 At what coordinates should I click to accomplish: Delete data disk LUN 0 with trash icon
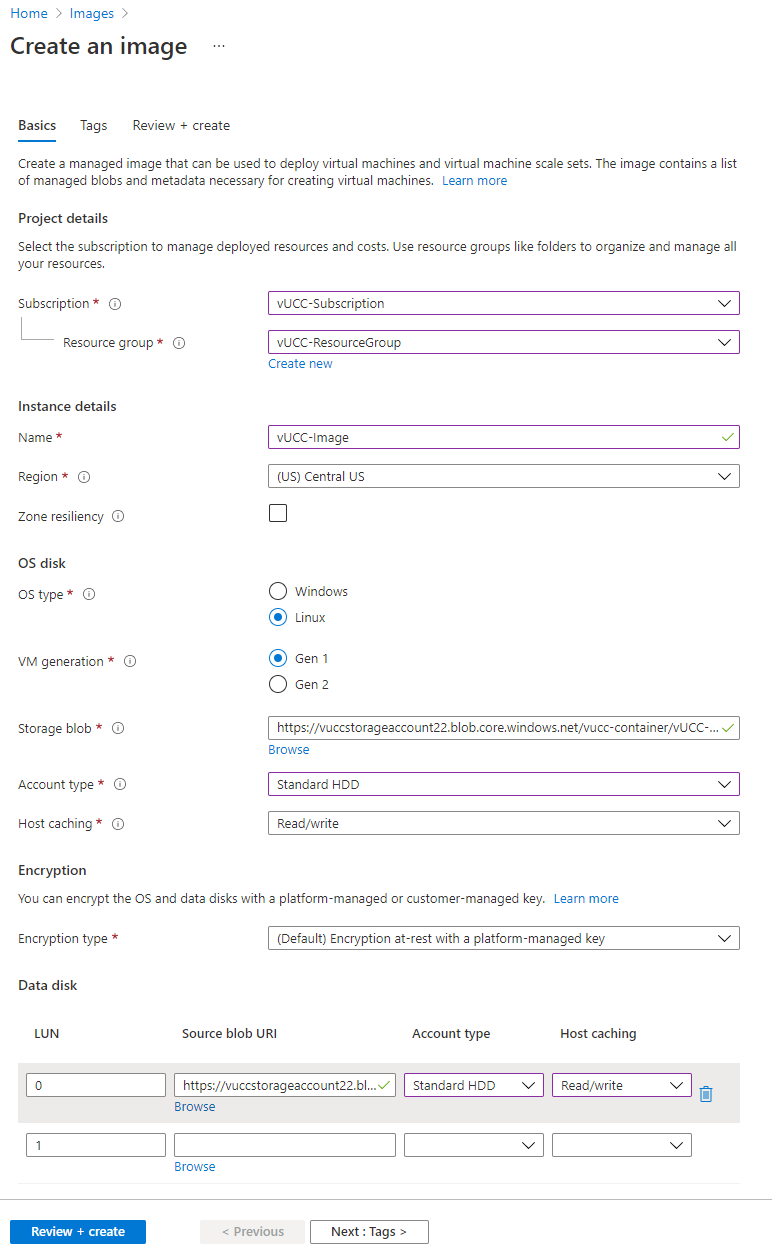click(706, 1093)
